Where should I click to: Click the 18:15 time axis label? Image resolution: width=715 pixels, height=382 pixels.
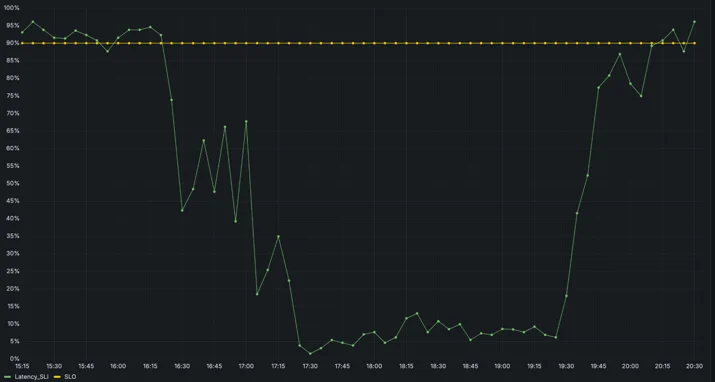tap(406, 366)
